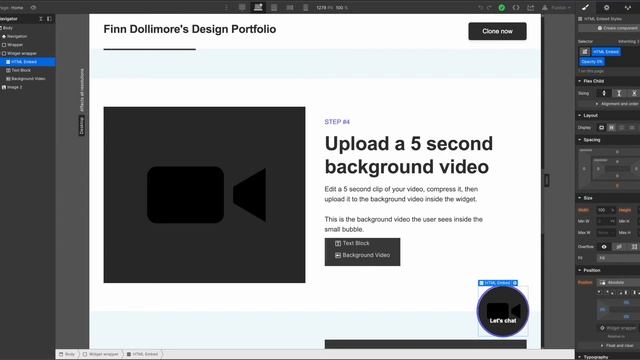Select the Image 2 row in Navigator
The image size is (640, 360).
point(27,87)
